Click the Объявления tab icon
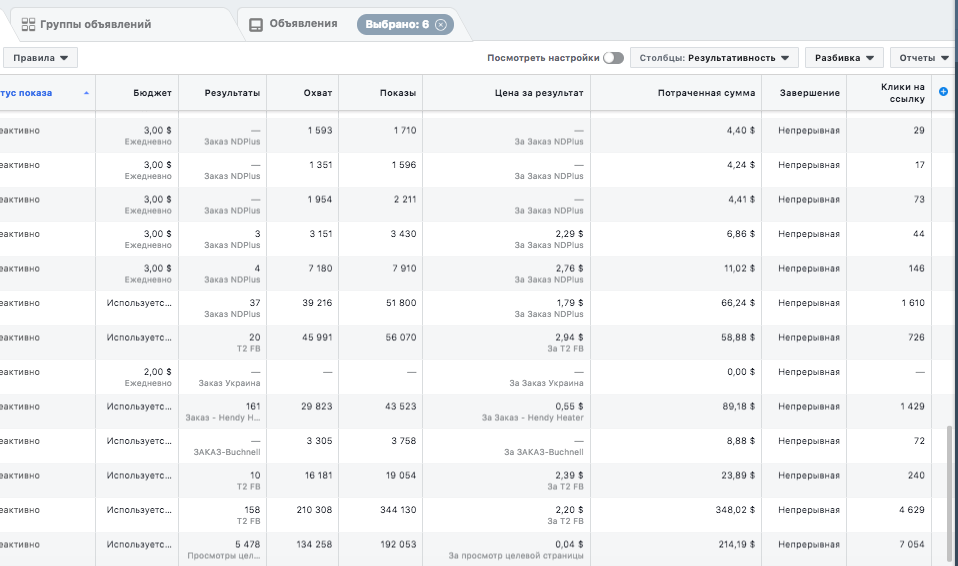 (x=256, y=24)
